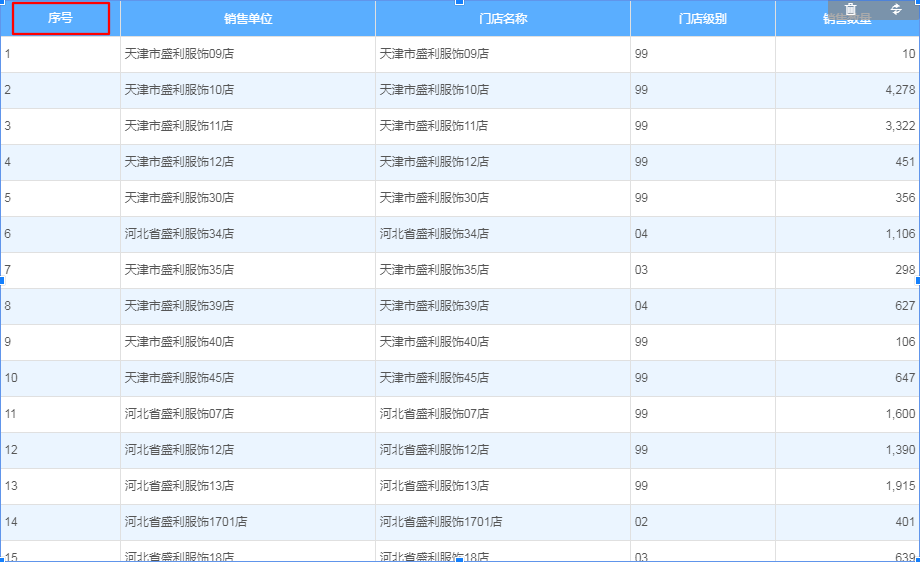The height and width of the screenshot is (562, 920).
Task: Select 天津市盛利服饰35店 in the 门店名称 column
Action: click(x=434, y=270)
